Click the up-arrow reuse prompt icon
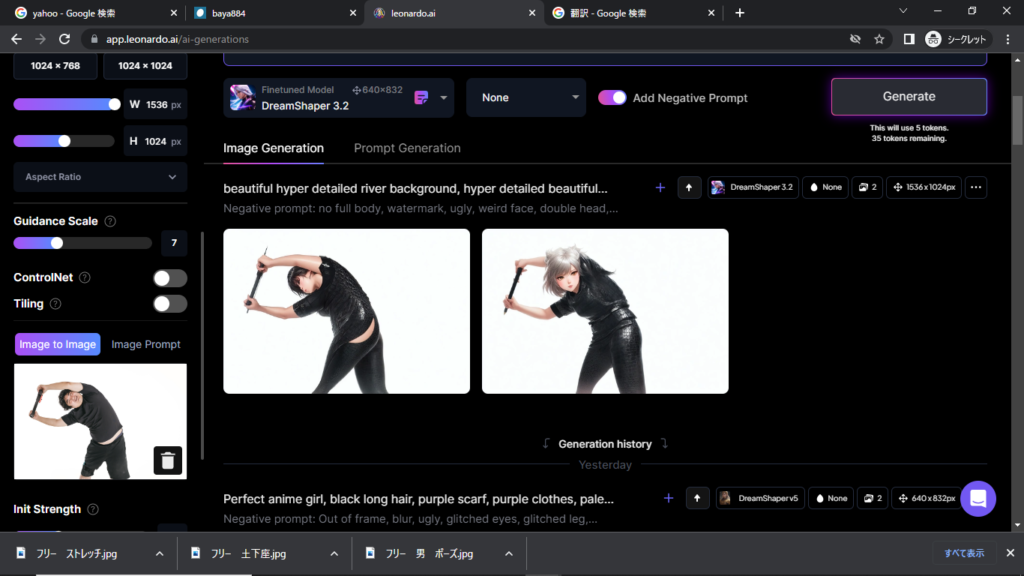Viewport: 1024px width, 576px height. (689, 187)
